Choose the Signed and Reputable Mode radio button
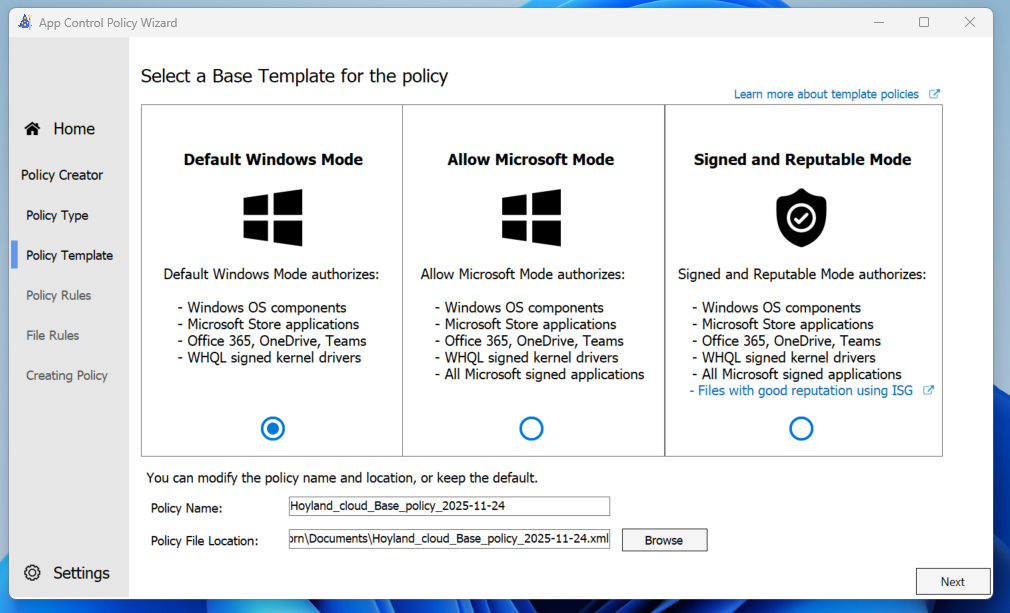 click(x=801, y=429)
